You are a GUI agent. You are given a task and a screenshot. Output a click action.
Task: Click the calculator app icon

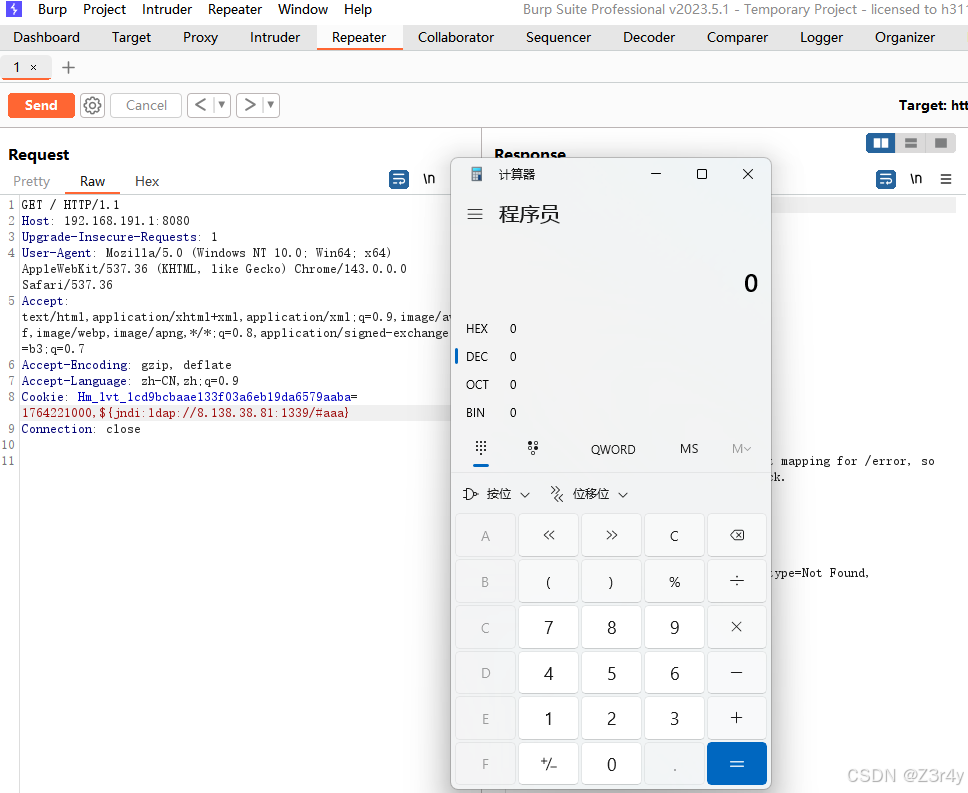477,175
